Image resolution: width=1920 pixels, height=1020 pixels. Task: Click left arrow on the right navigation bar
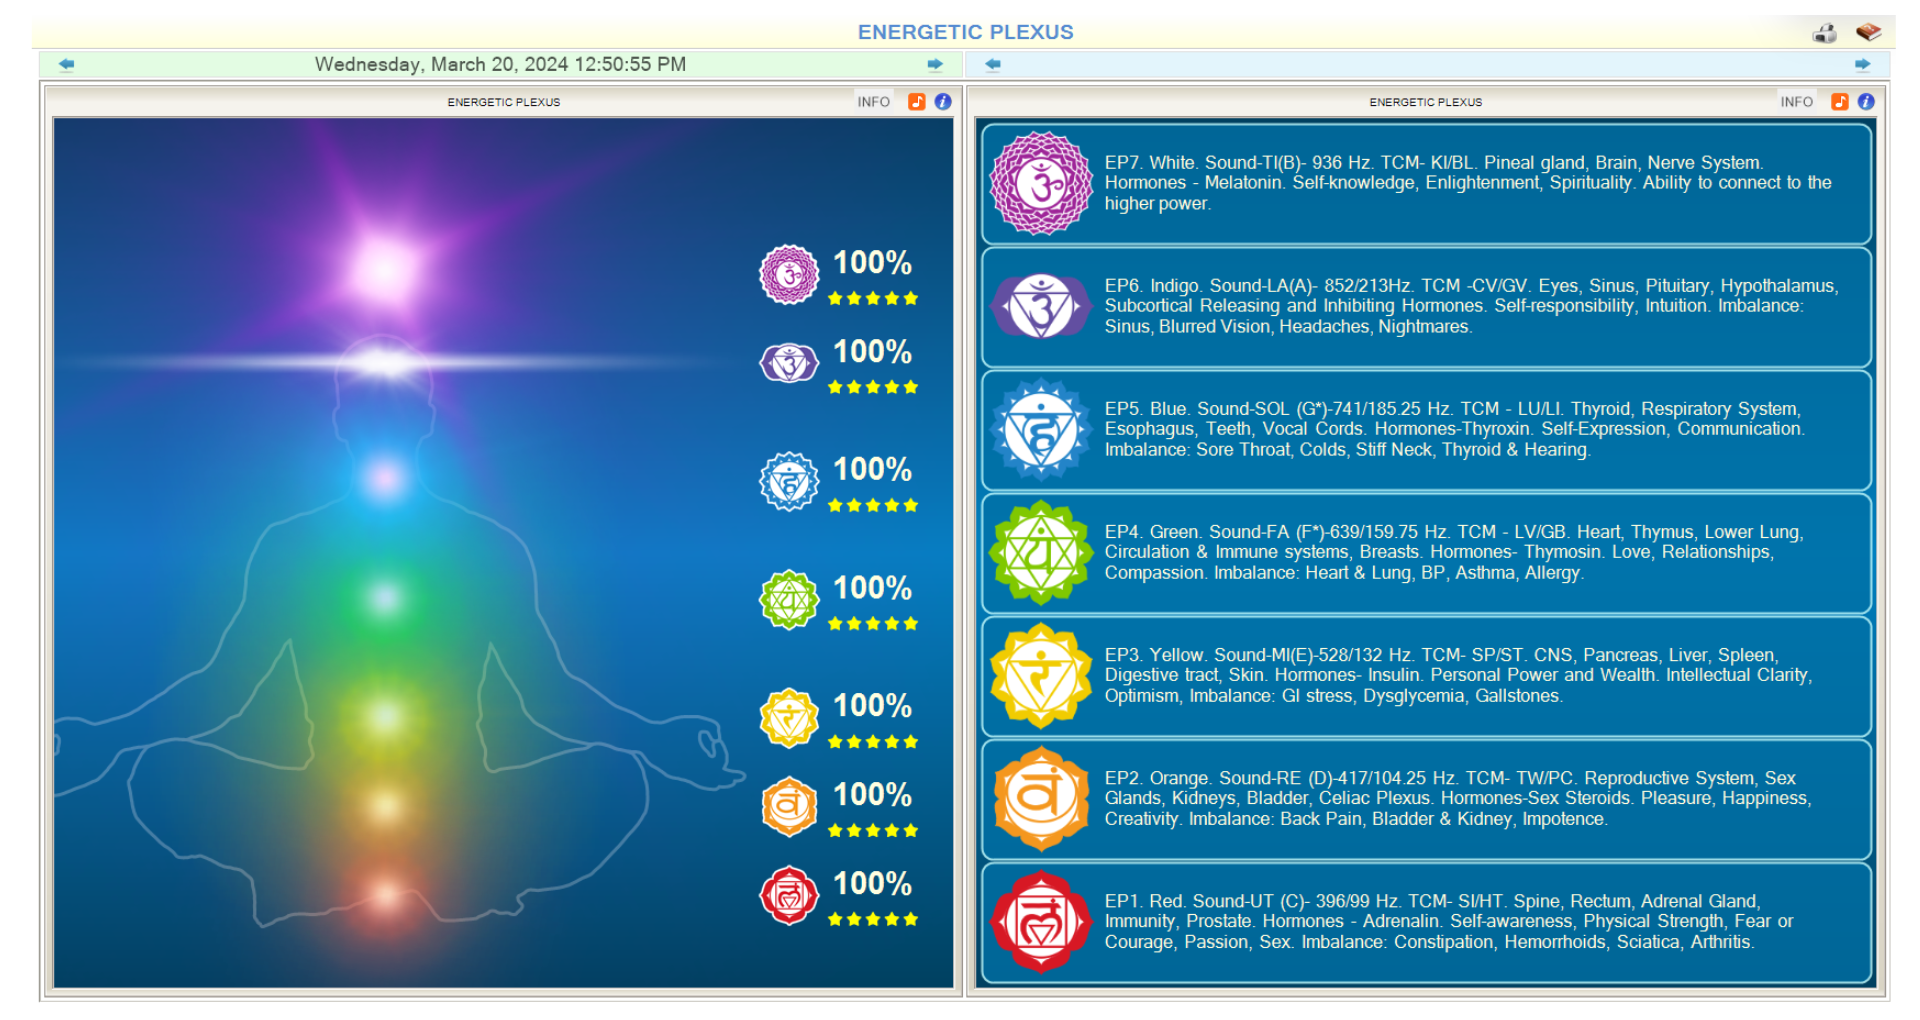click(993, 65)
